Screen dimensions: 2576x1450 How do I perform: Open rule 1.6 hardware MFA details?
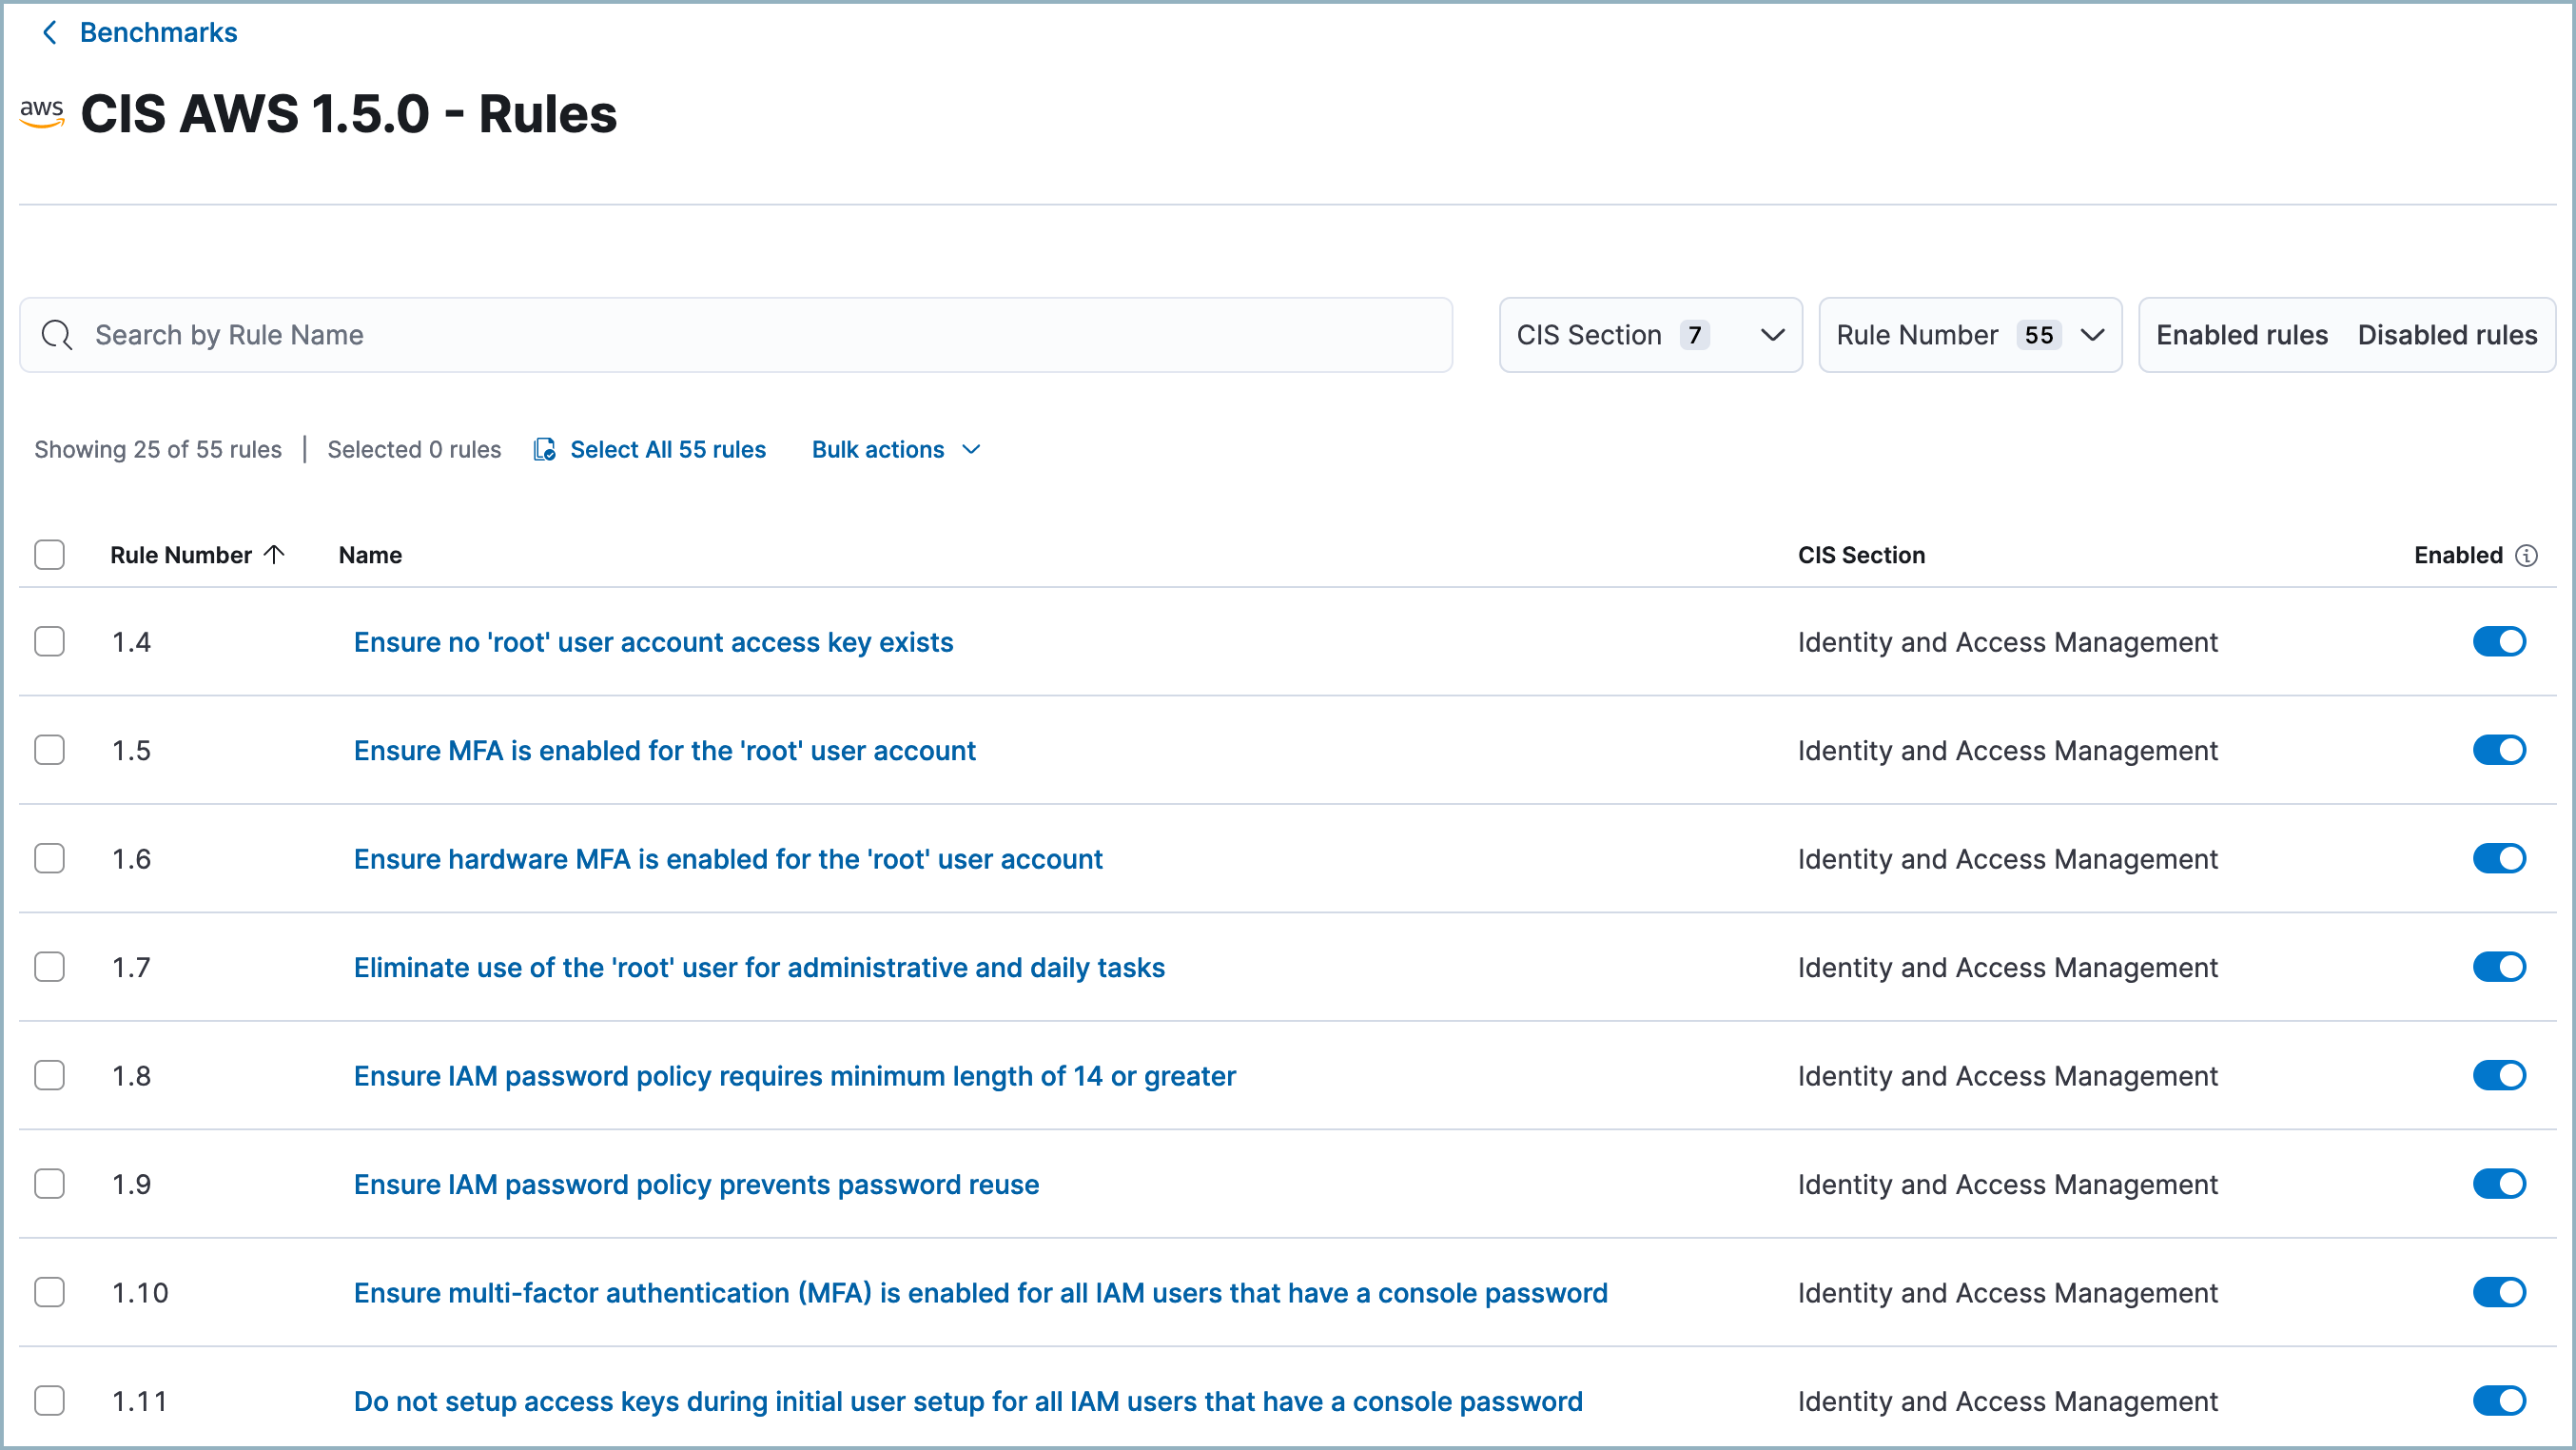point(727,858)
